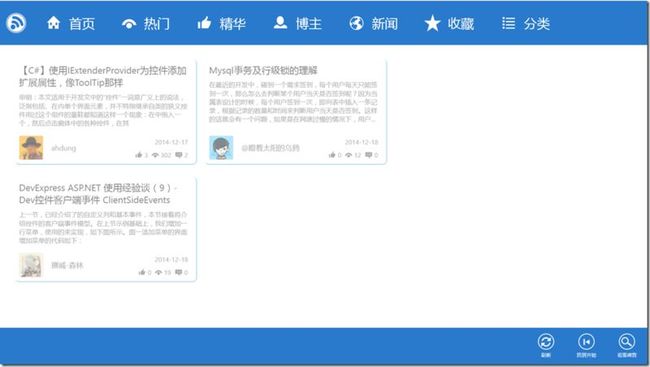Switch to the 热门 hot tab
The width and height of the screenshot is (650, 367).
pos(146,24)
